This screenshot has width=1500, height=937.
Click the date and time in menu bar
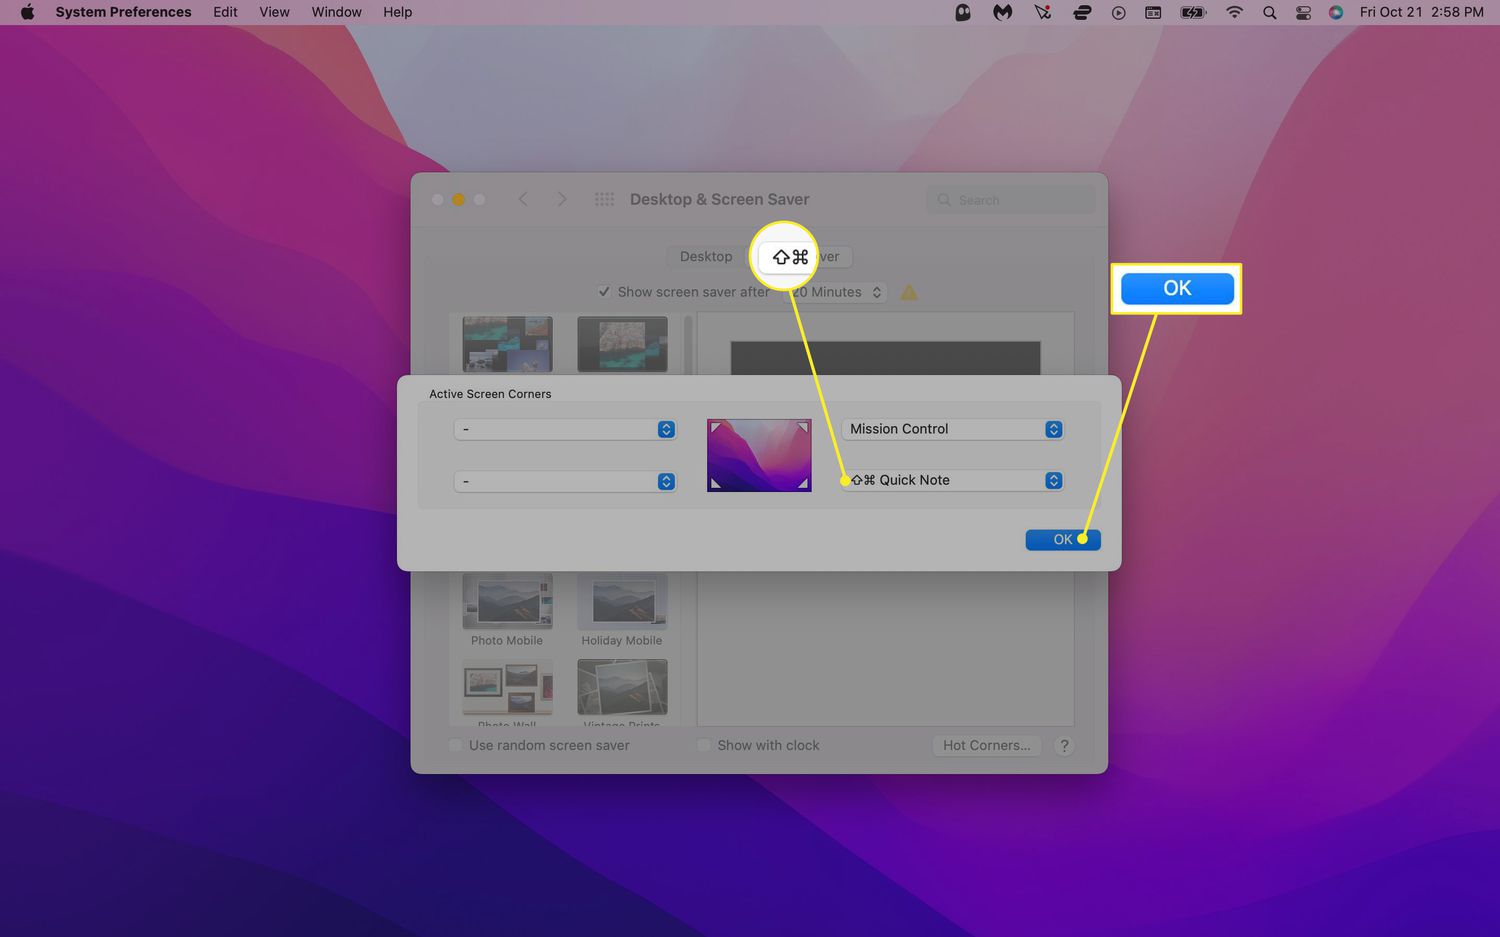(x=1421, y=12)
